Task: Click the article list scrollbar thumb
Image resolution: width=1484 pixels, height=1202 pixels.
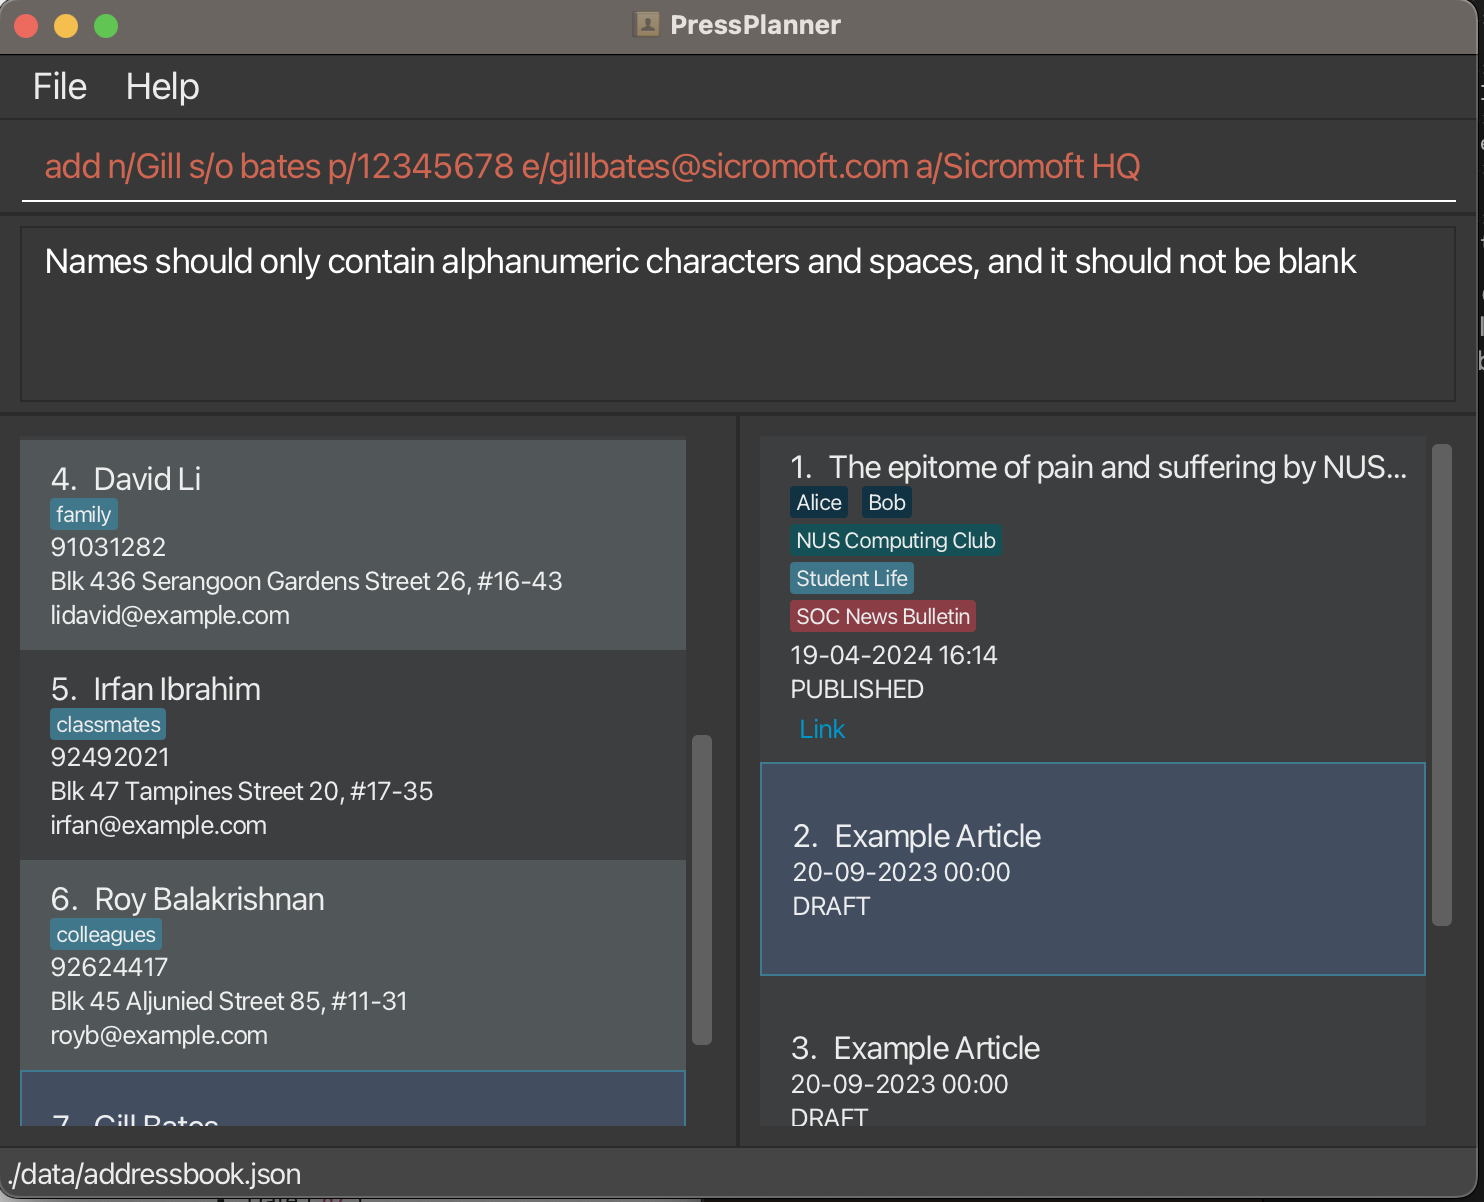Action: pos(1441,685)
